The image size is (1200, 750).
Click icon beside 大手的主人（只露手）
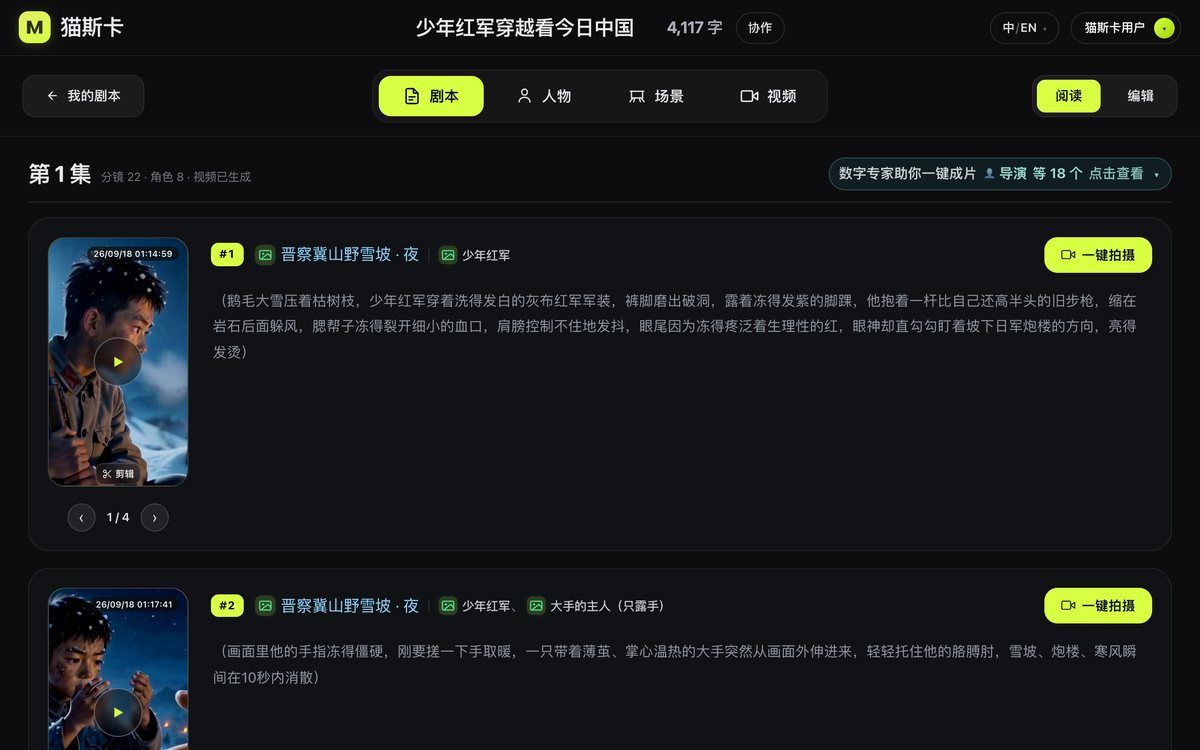click(x=536, y=606)
